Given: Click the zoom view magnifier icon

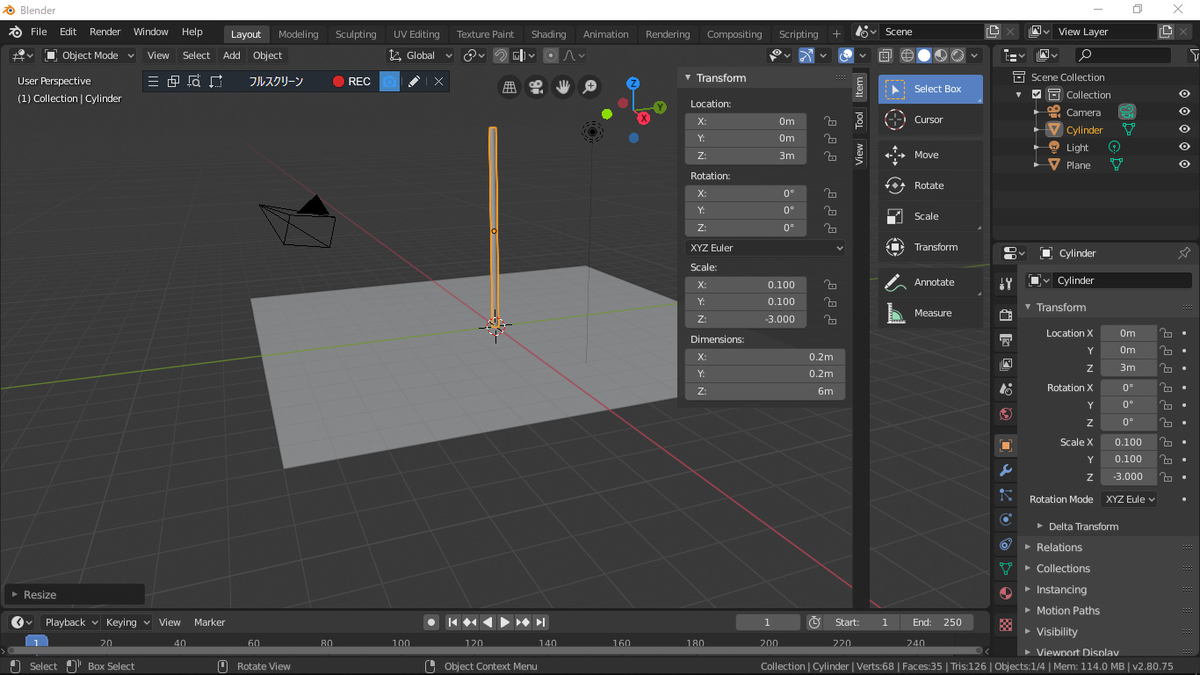Looking at the screenshot, I should (x=590, y=88).
